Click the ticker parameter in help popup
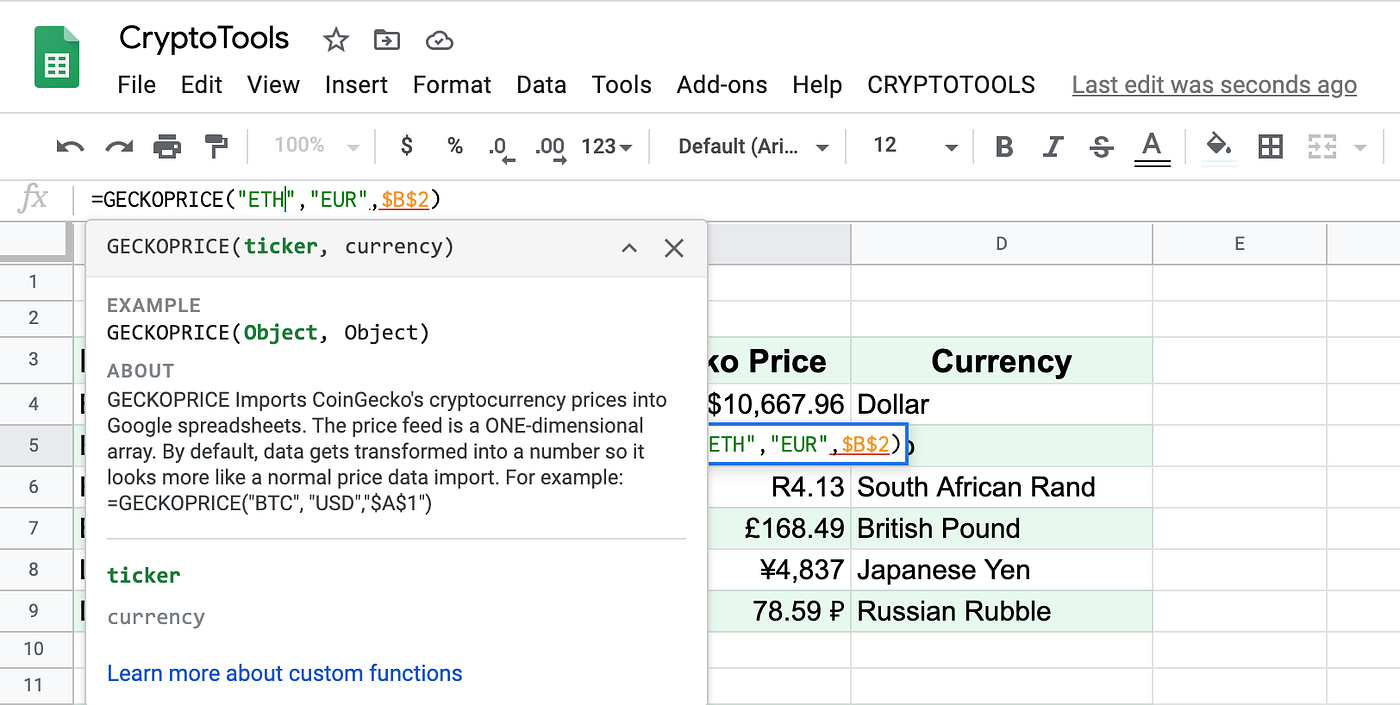 (x=144, y=575)
